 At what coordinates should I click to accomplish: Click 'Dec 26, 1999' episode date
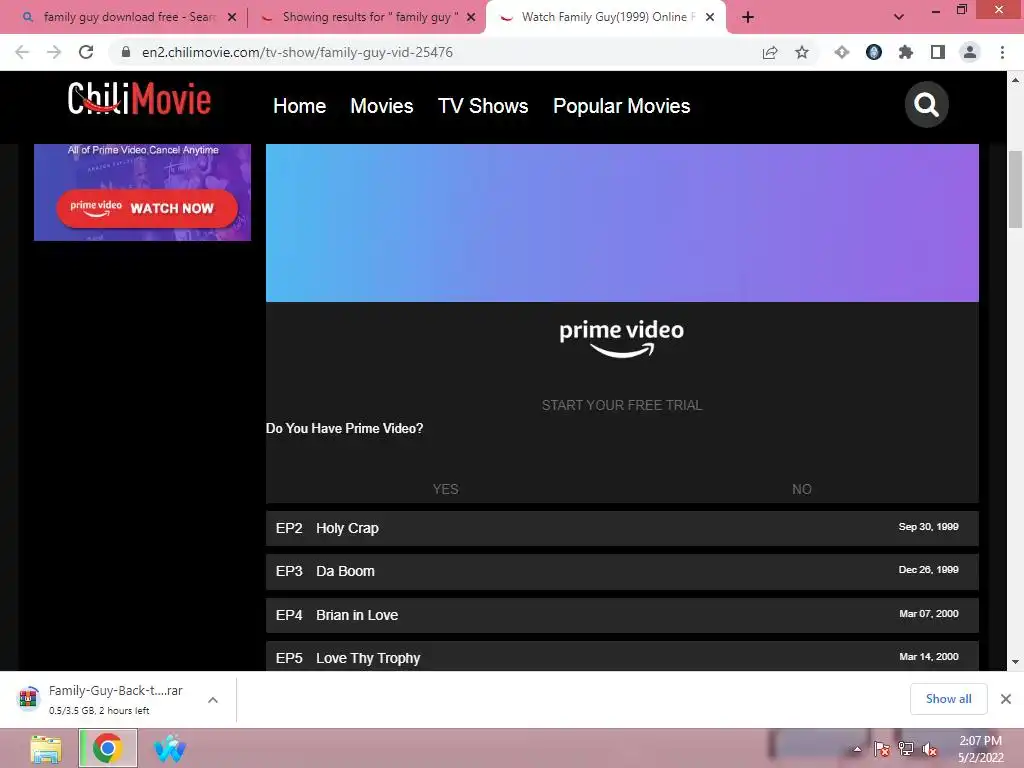[928, 569]
